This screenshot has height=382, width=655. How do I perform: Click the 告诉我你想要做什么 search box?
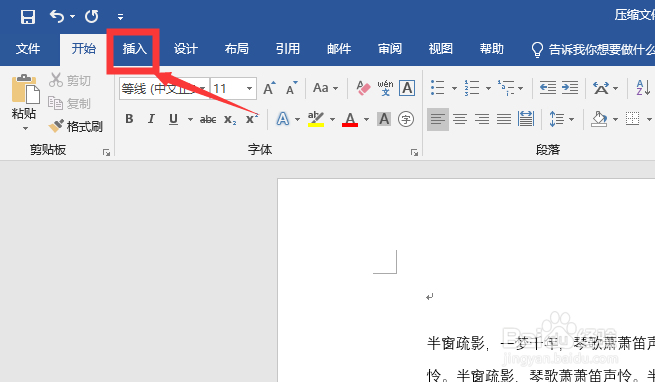(x=592, y=50)
